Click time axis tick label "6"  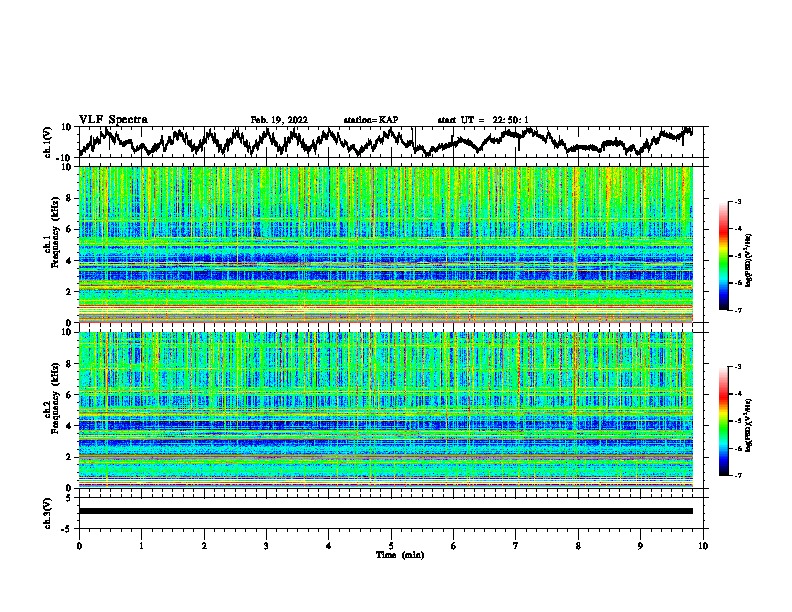pos(454,546)
